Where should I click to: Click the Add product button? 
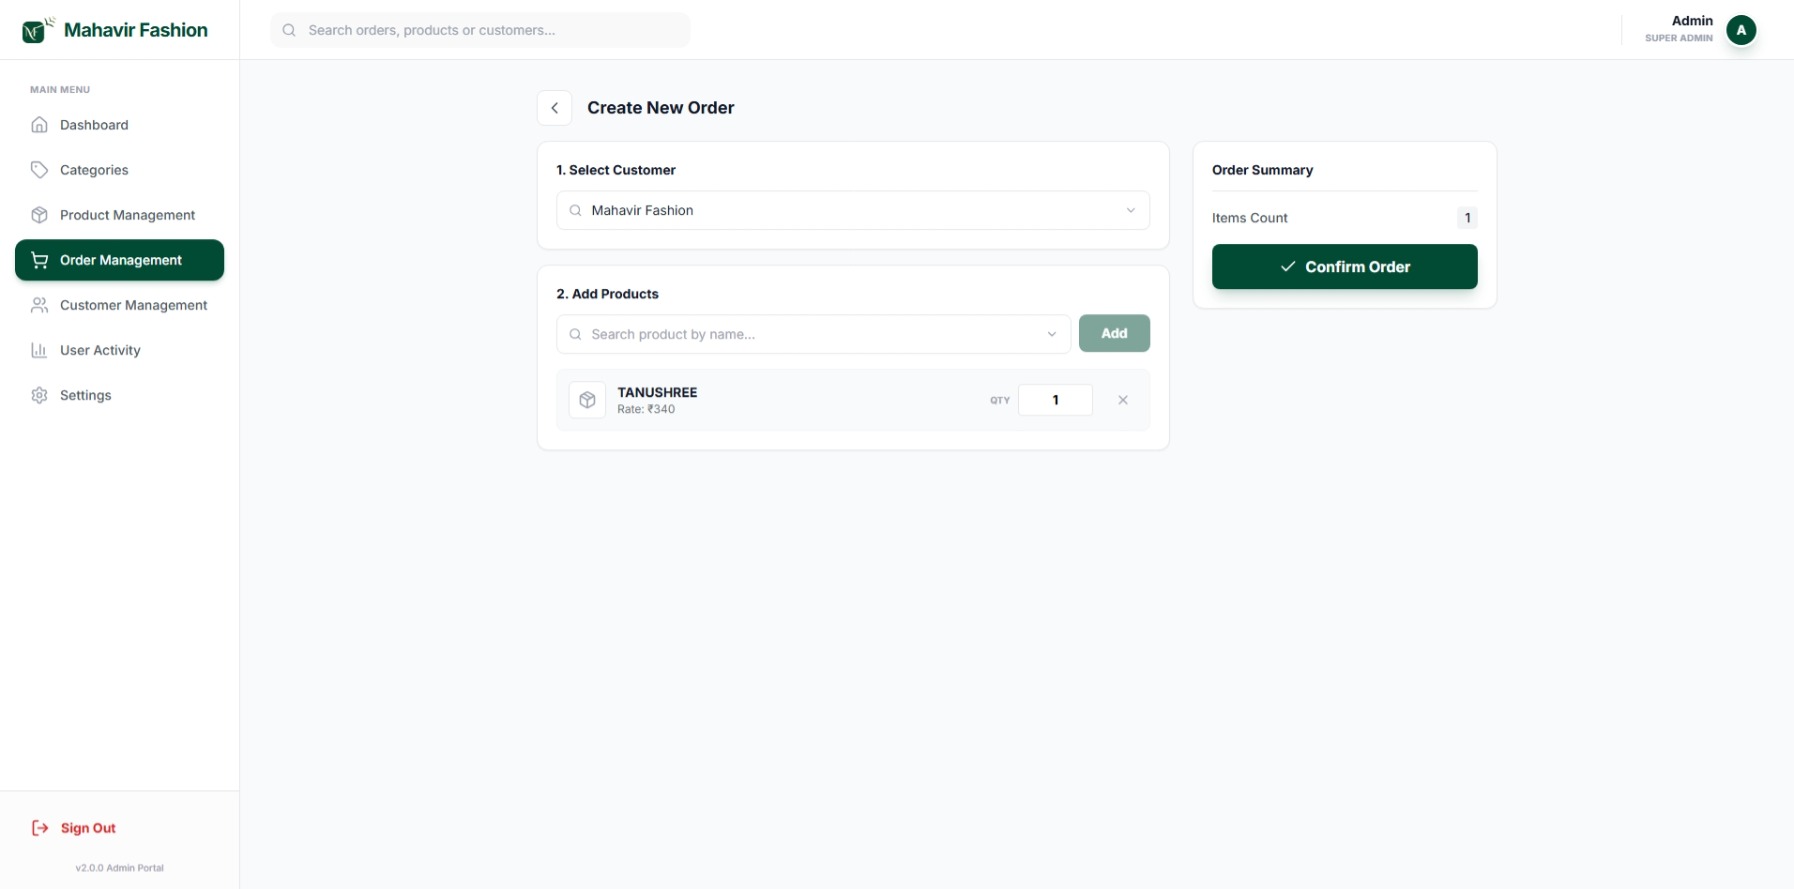point(1114,334)
